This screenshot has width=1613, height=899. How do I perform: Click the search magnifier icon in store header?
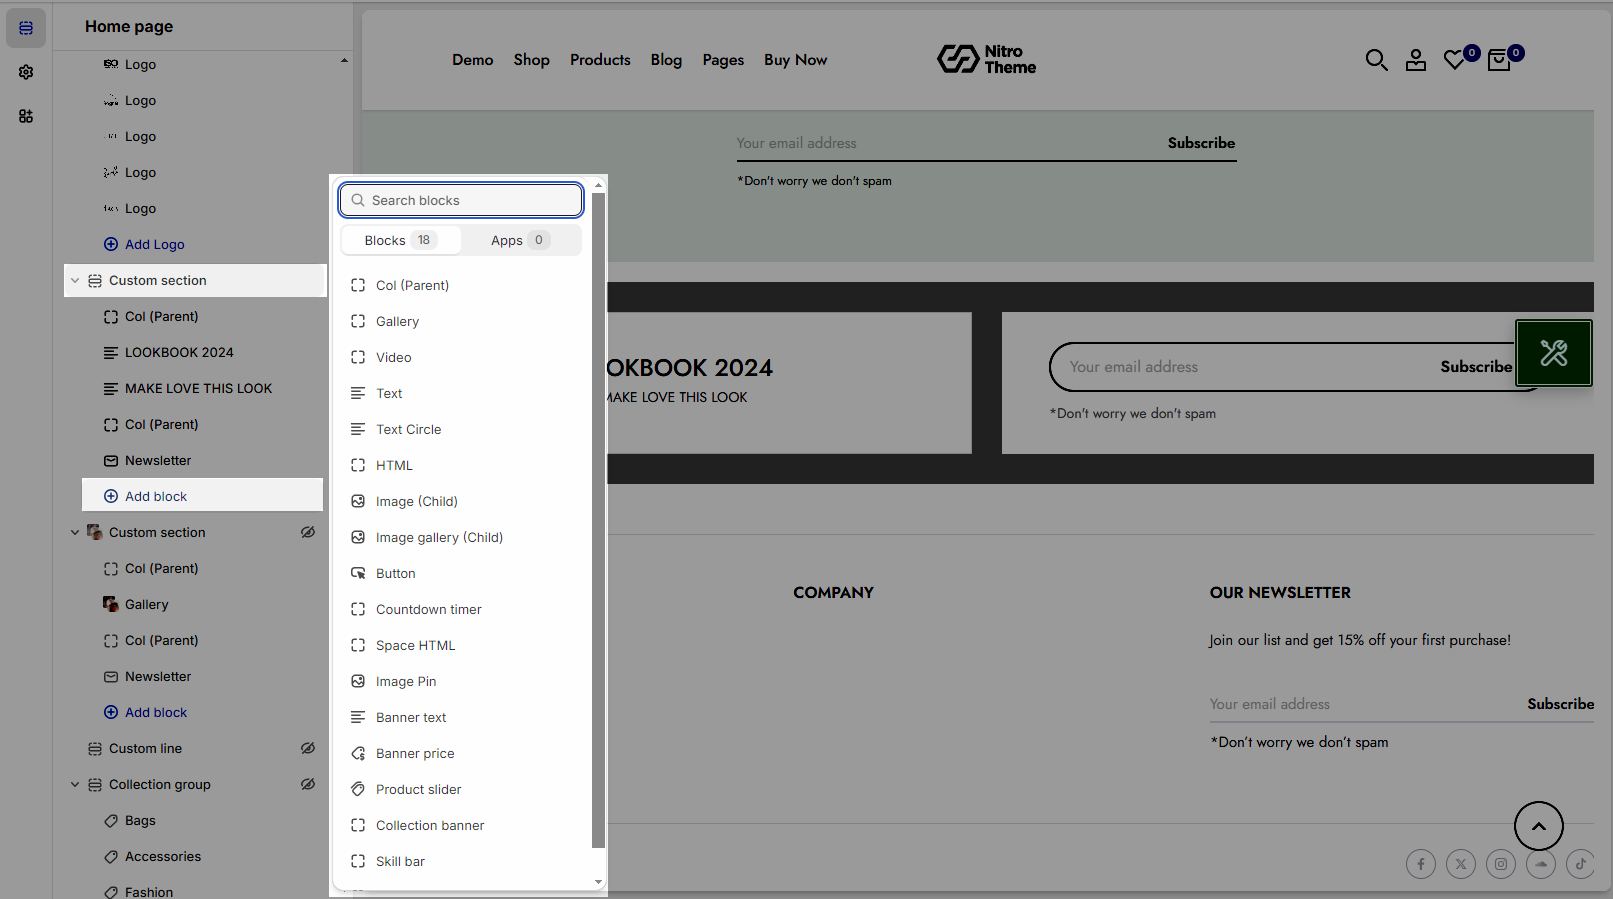(1377, 60)
